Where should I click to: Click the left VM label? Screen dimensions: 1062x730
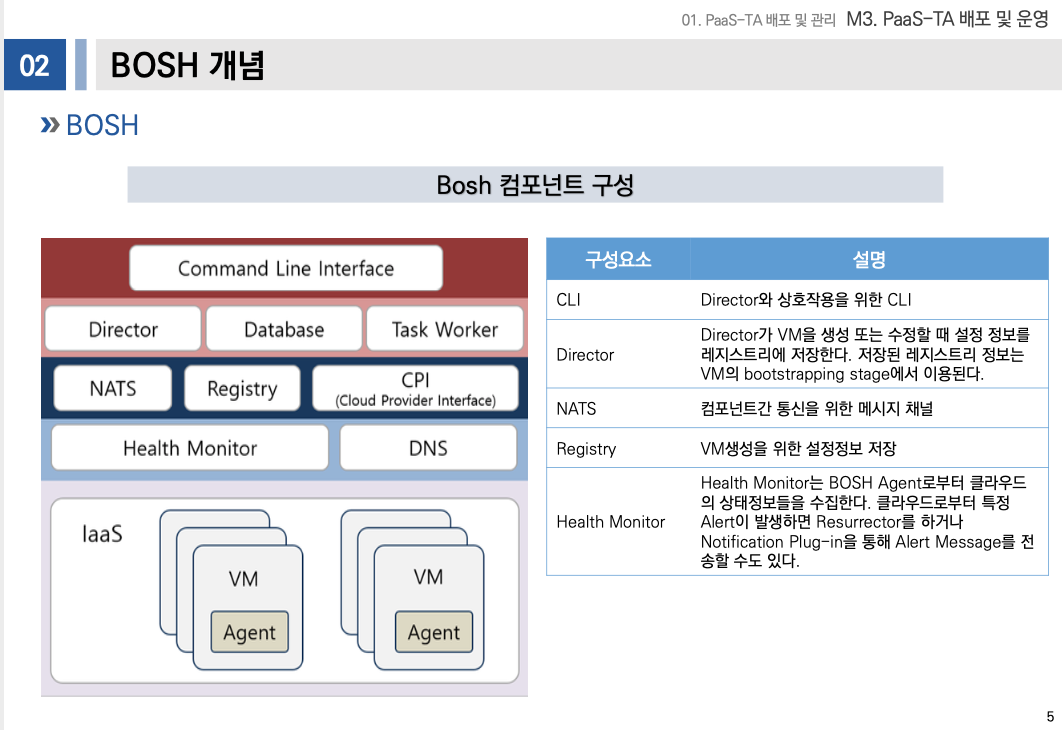pyautogui.click(x=243, y=579)
